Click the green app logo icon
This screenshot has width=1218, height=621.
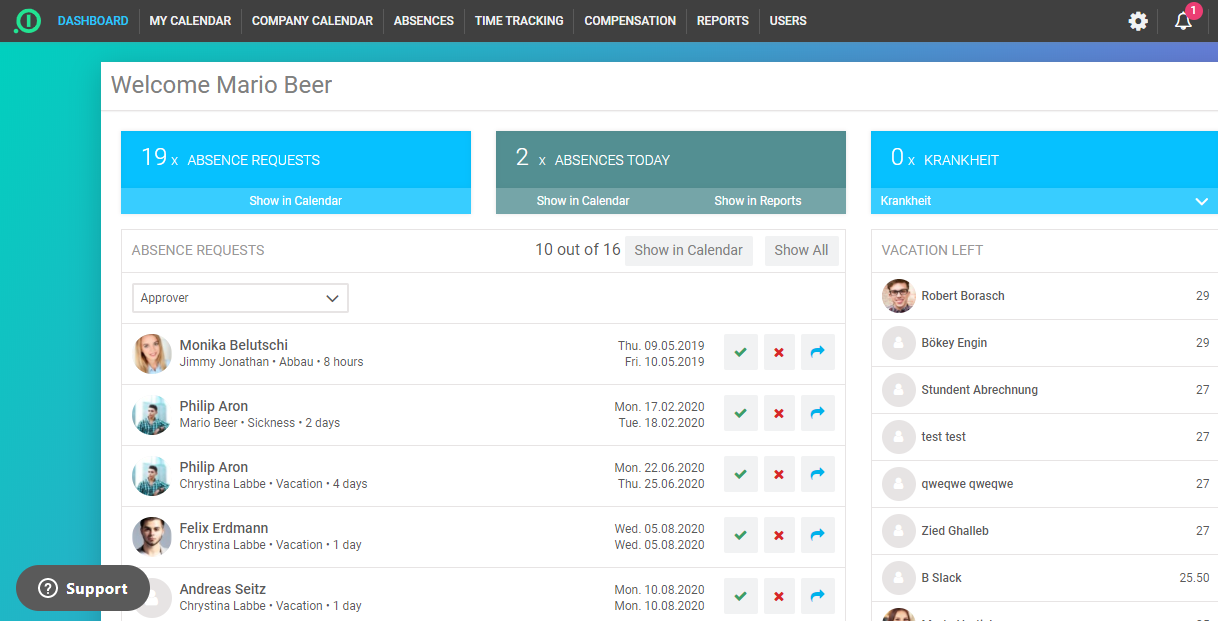click(27, 21)
